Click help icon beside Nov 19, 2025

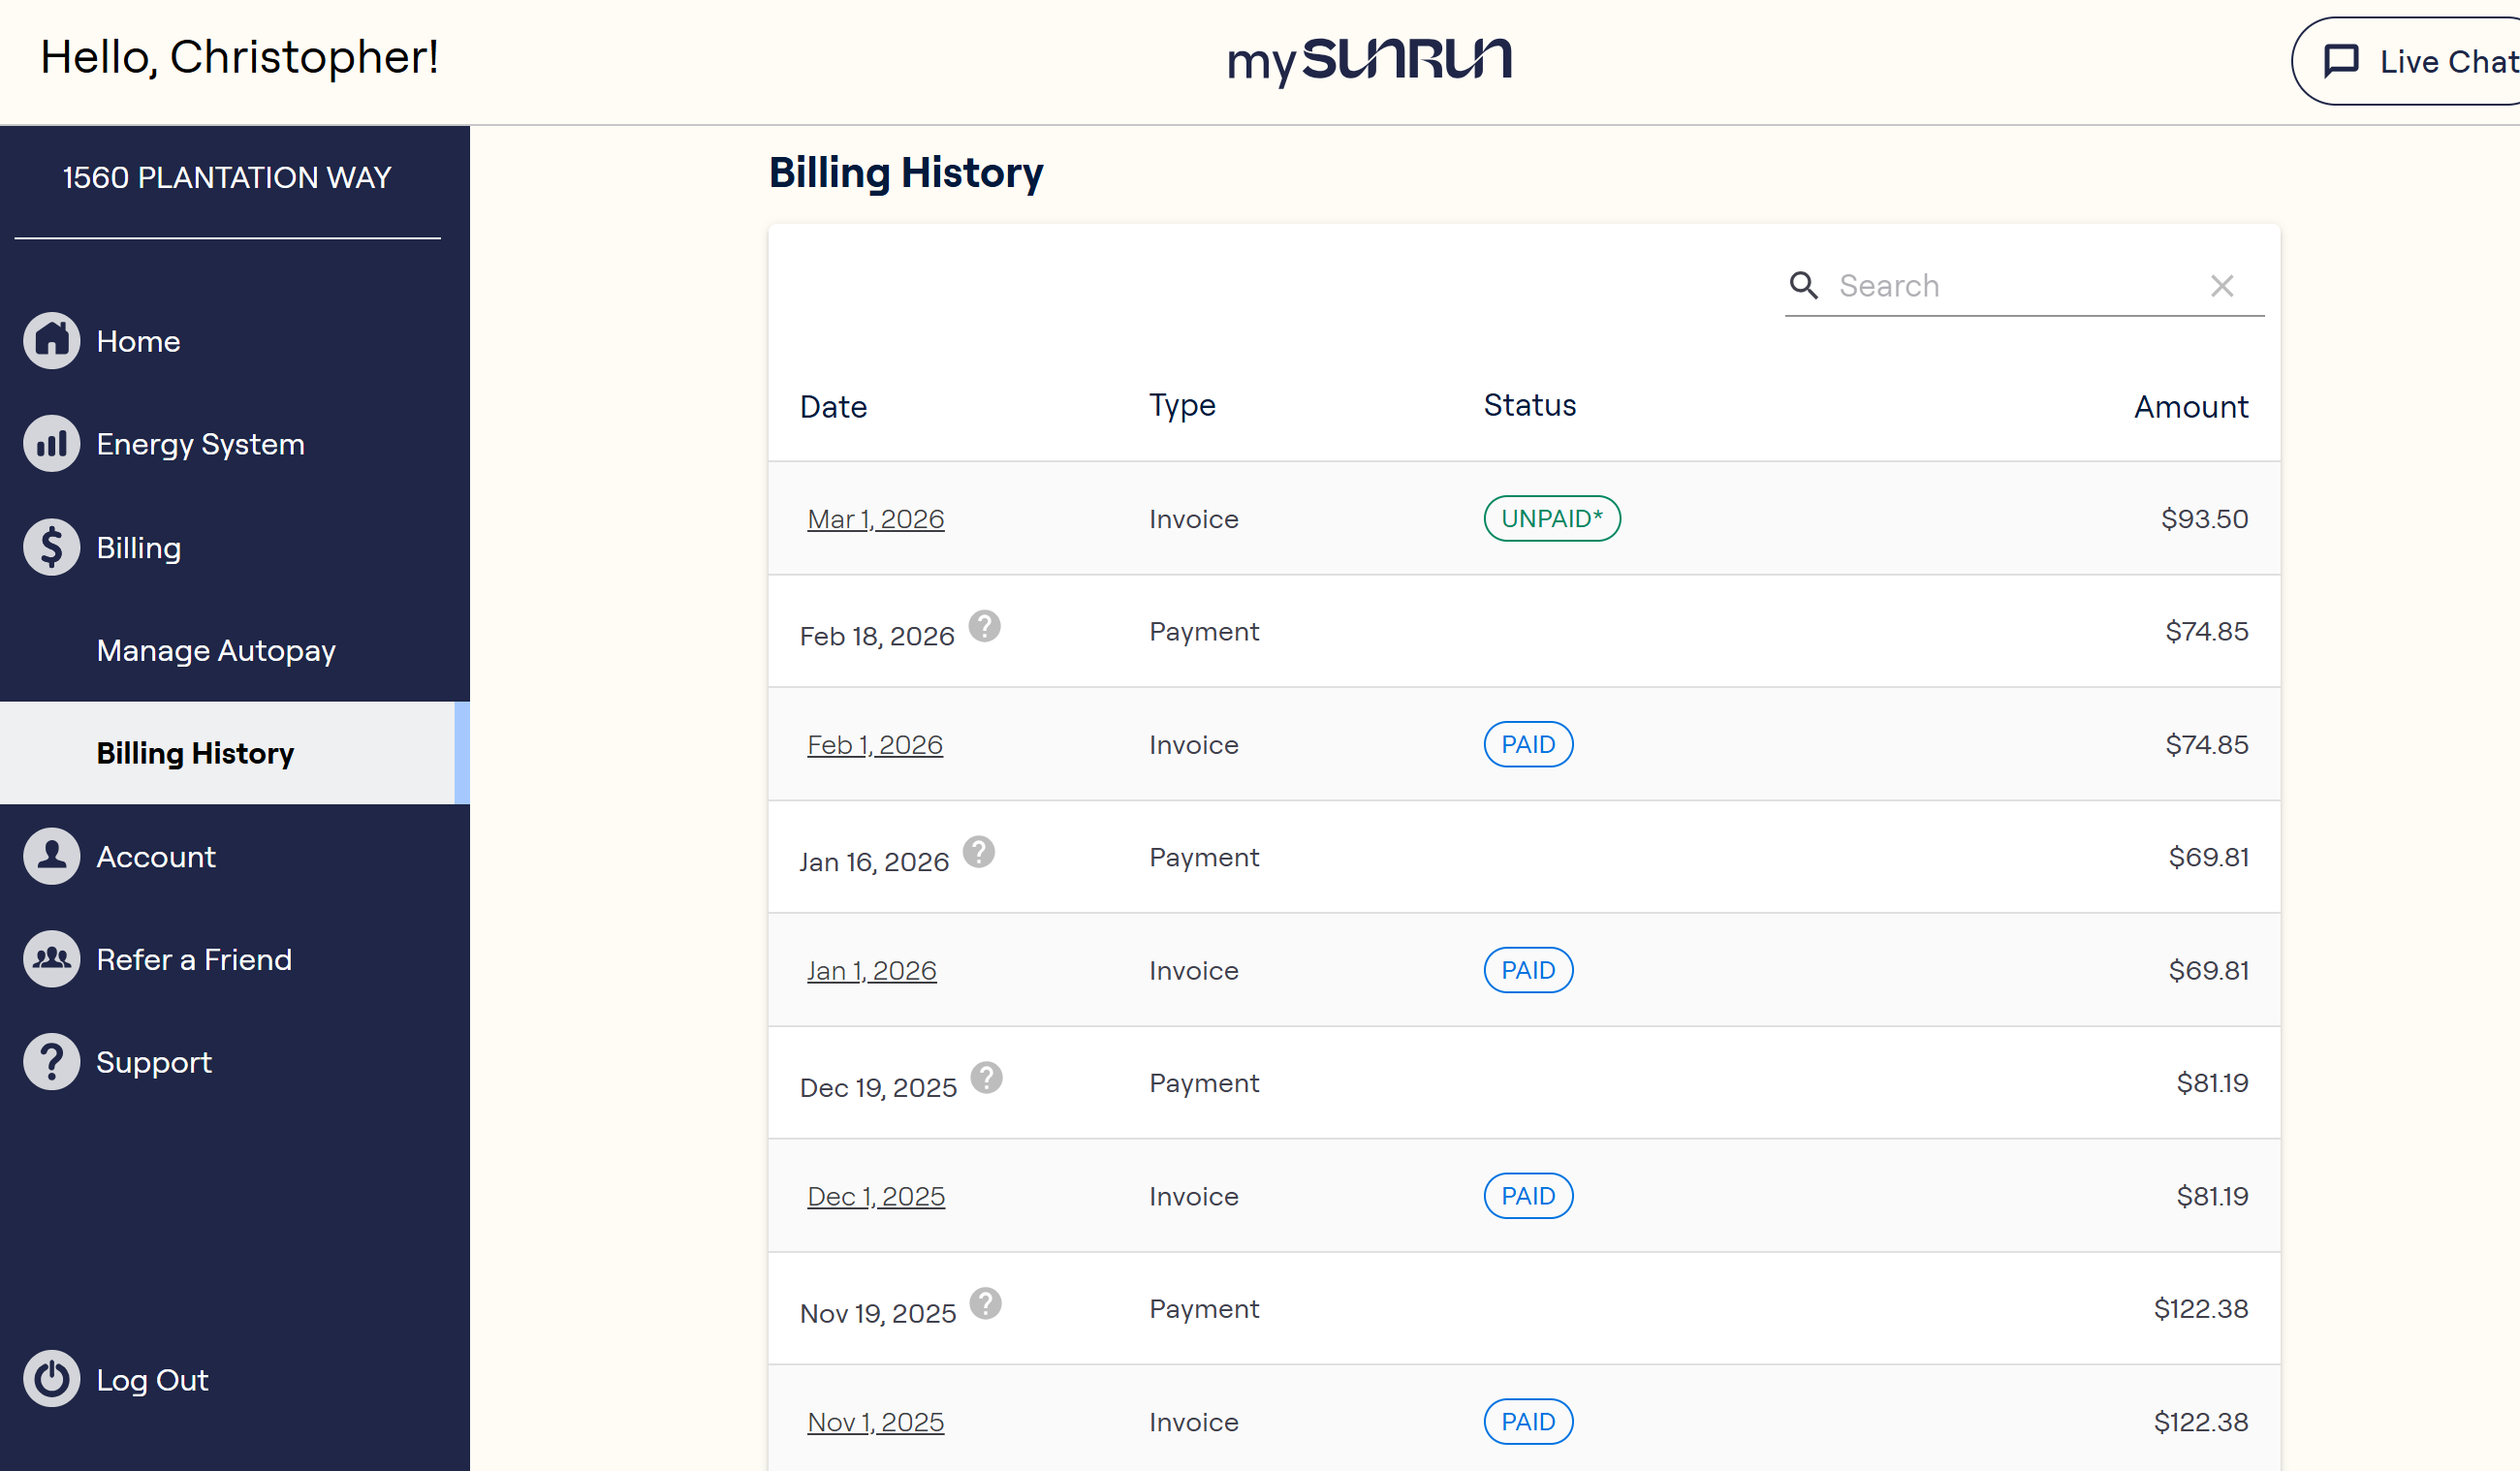[x=986, y=1304]
